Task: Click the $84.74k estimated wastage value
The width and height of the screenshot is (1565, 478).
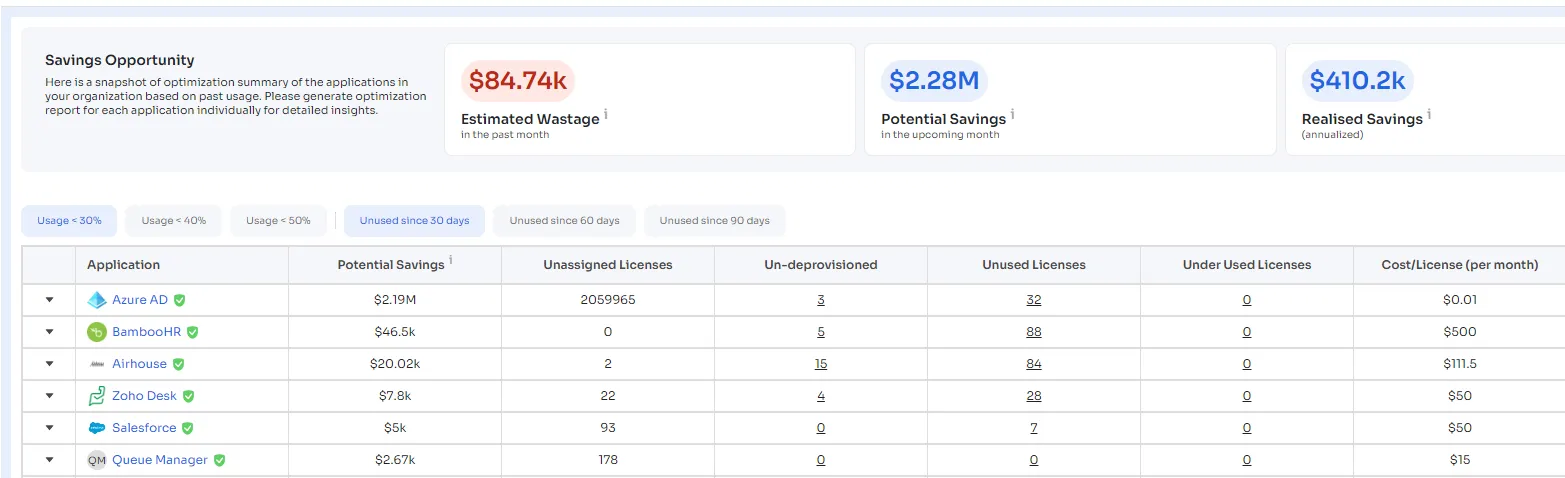Action: point(518,81)
